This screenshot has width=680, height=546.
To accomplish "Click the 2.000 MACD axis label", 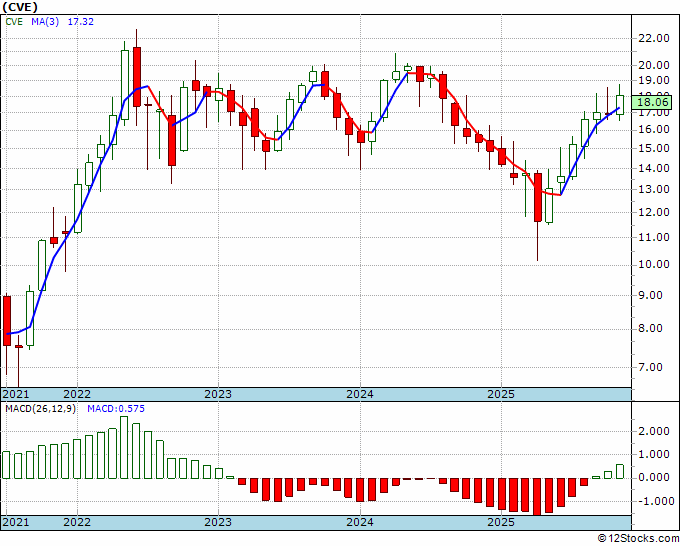I will coord(654,432).
